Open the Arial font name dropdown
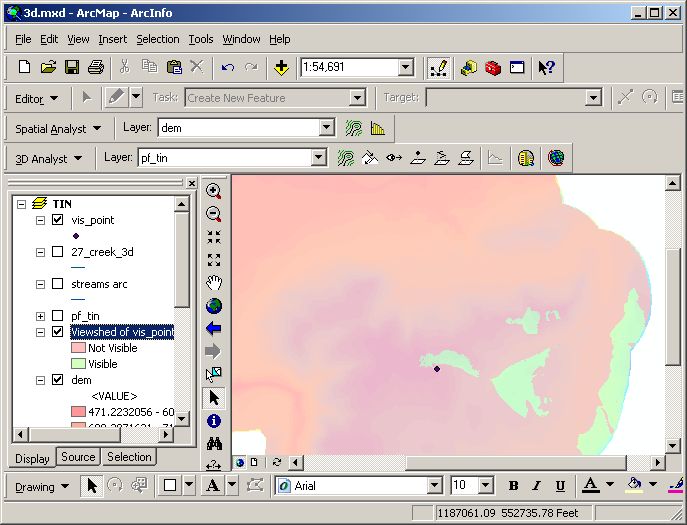This screenshot has height=525, width=687. point(434,486)
